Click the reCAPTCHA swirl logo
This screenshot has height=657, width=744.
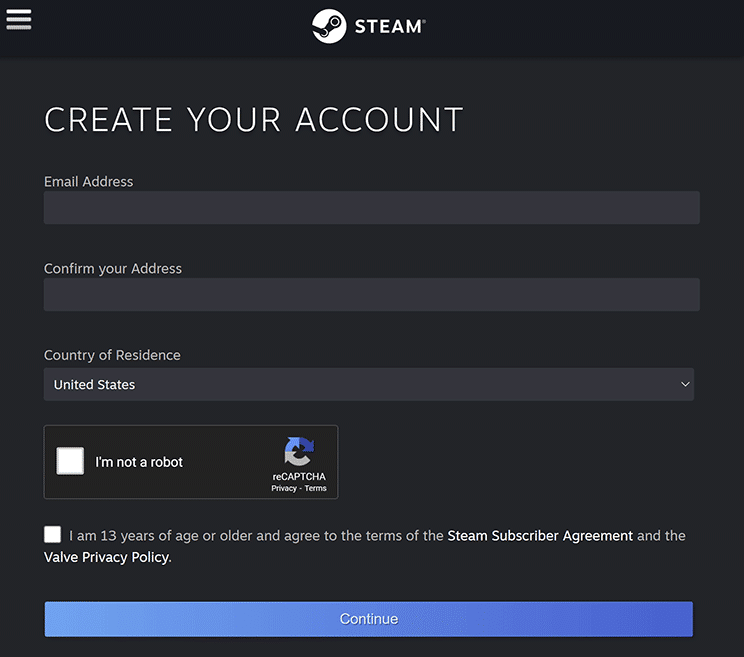[299, 451]
